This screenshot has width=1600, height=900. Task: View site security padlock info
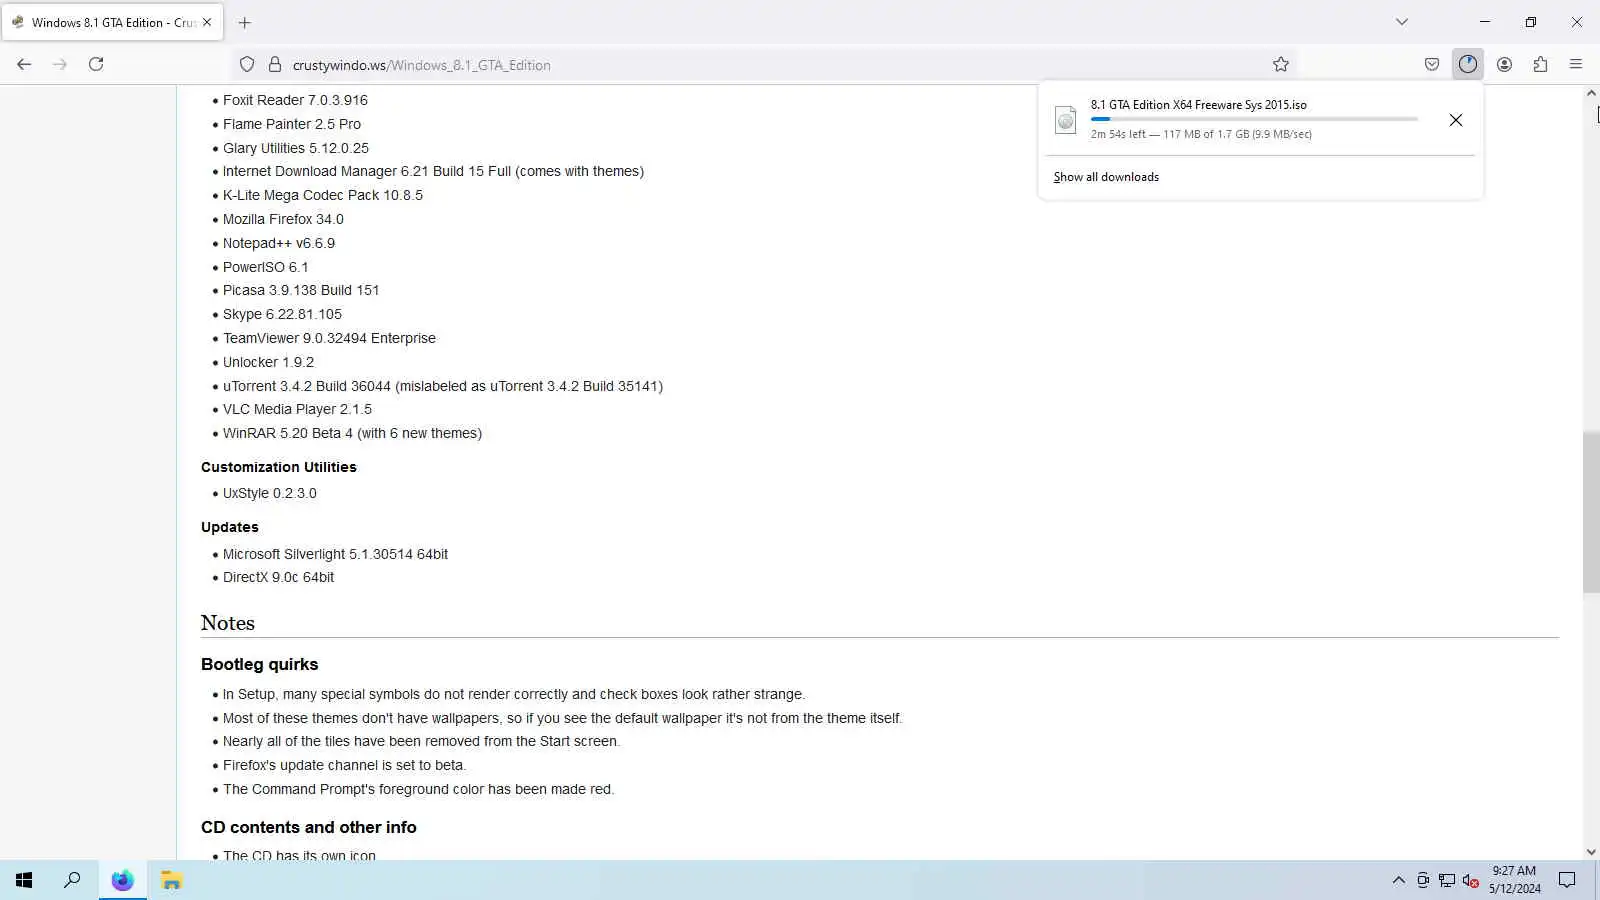tap(274, 64)
